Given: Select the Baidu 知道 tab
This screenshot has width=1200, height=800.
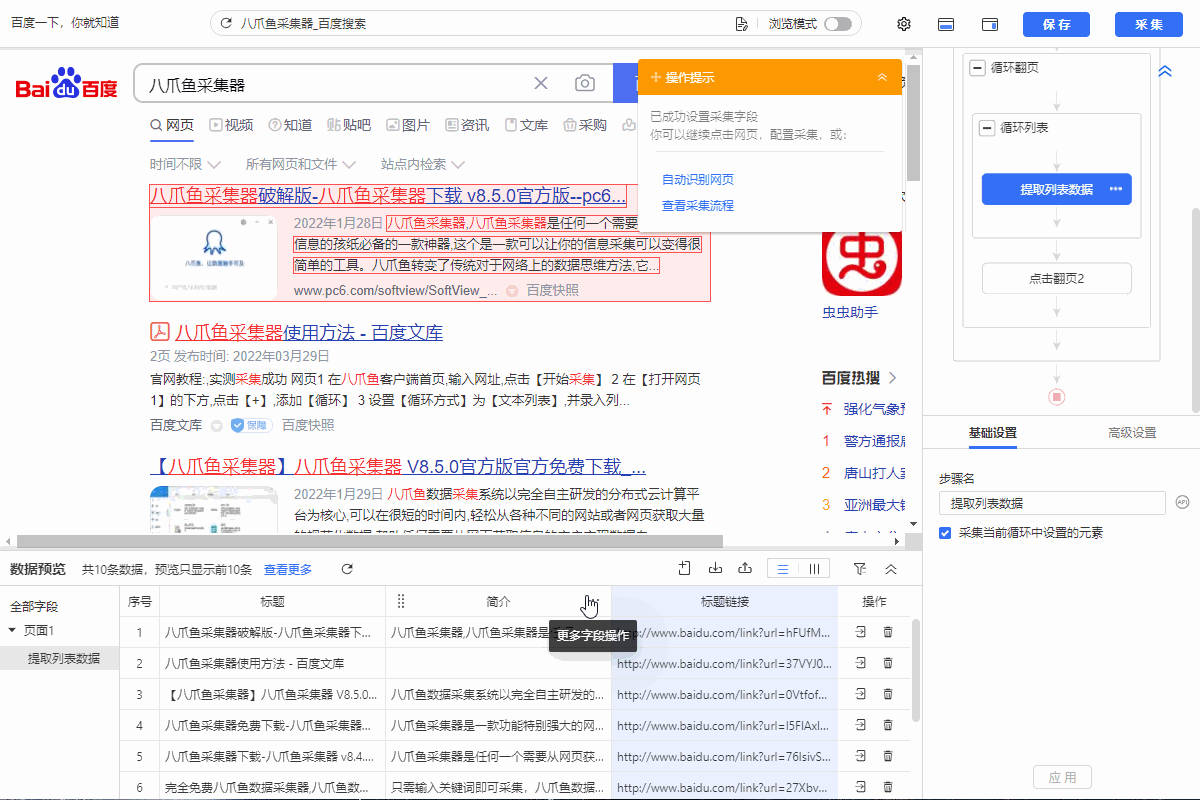Looking at the screenshot, I should coord(290,125).
